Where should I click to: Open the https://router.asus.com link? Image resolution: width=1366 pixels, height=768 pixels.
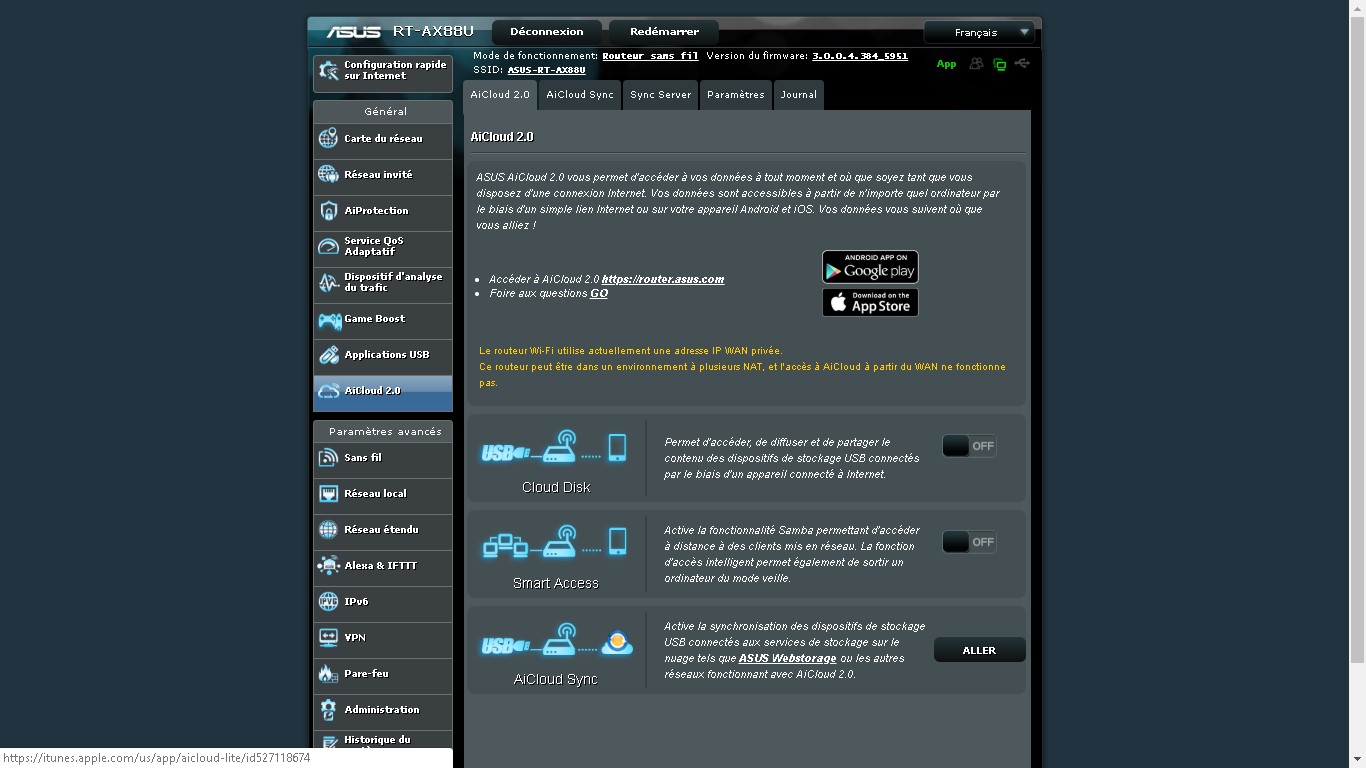tap(663, 279)
